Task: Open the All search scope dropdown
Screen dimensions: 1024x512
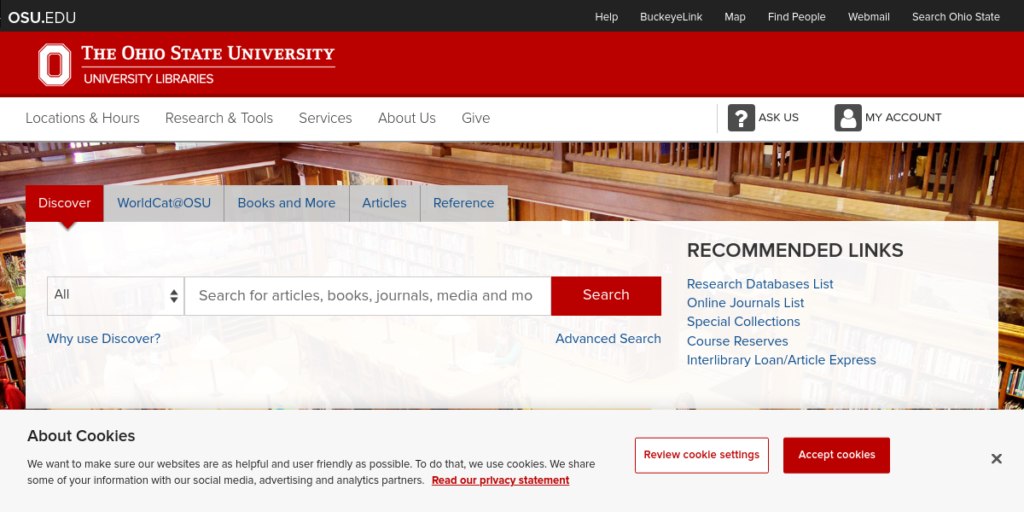Action: 116,295
